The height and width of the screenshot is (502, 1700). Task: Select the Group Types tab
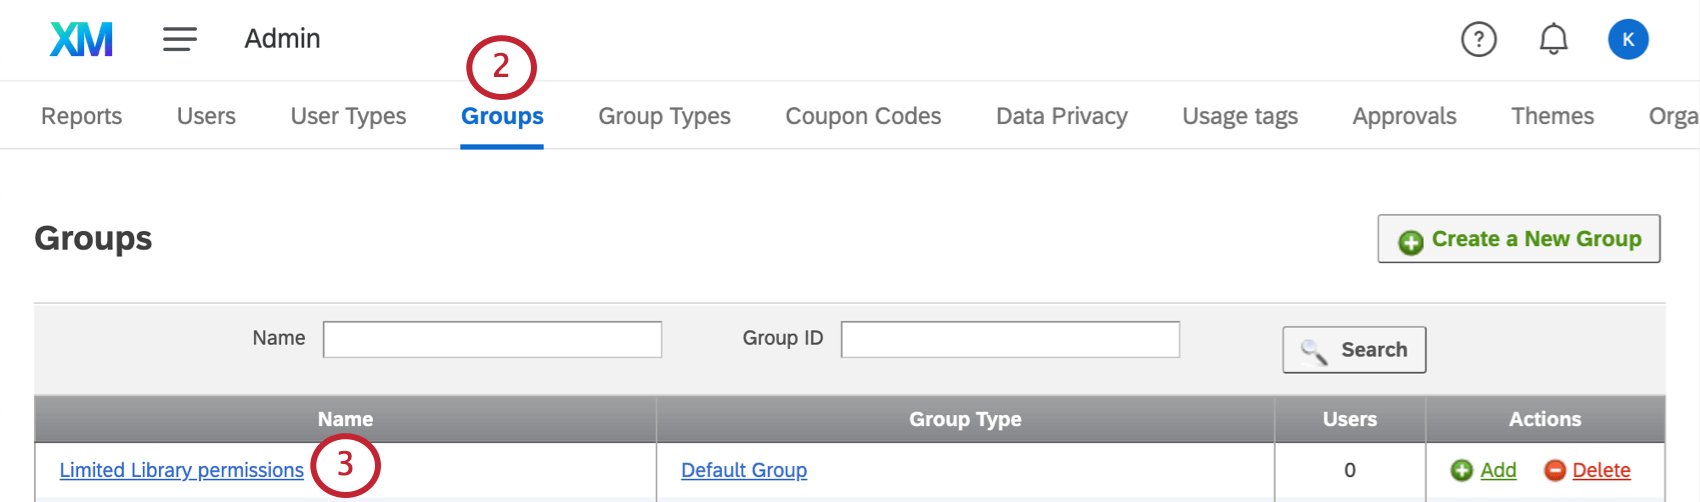(664, 116)
